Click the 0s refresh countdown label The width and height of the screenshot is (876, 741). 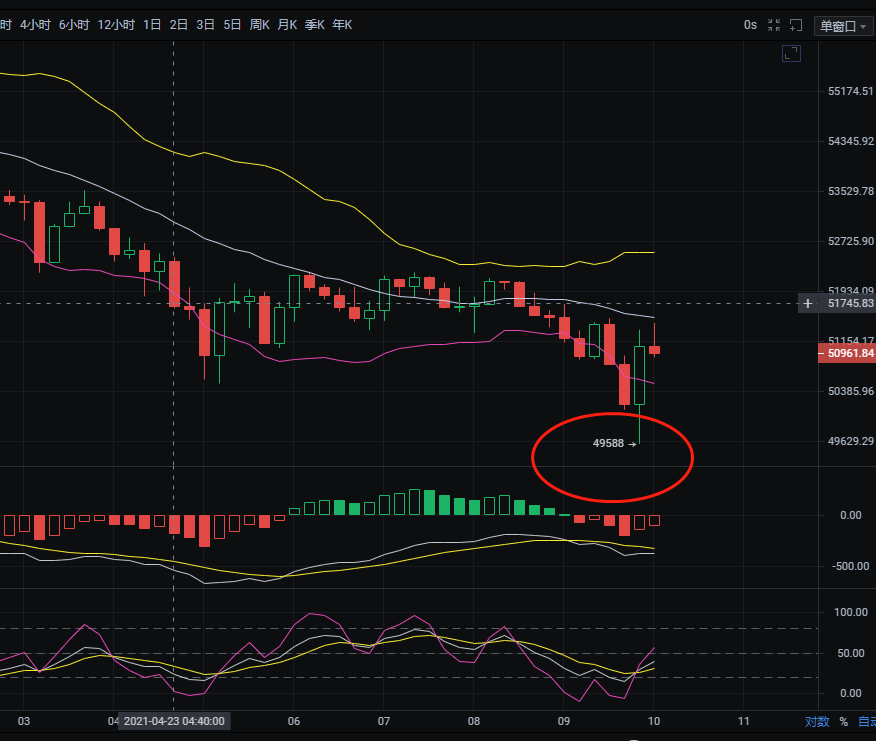click(750, 25)
